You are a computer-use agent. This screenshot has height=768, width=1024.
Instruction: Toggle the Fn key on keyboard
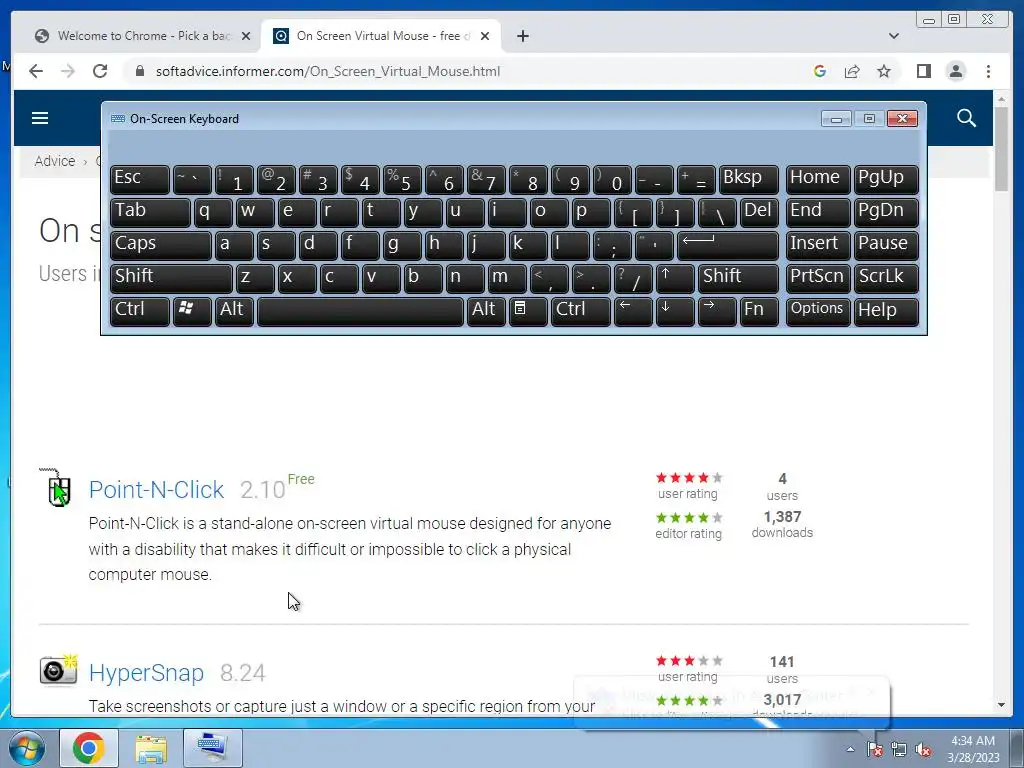(x=759, y=310)
